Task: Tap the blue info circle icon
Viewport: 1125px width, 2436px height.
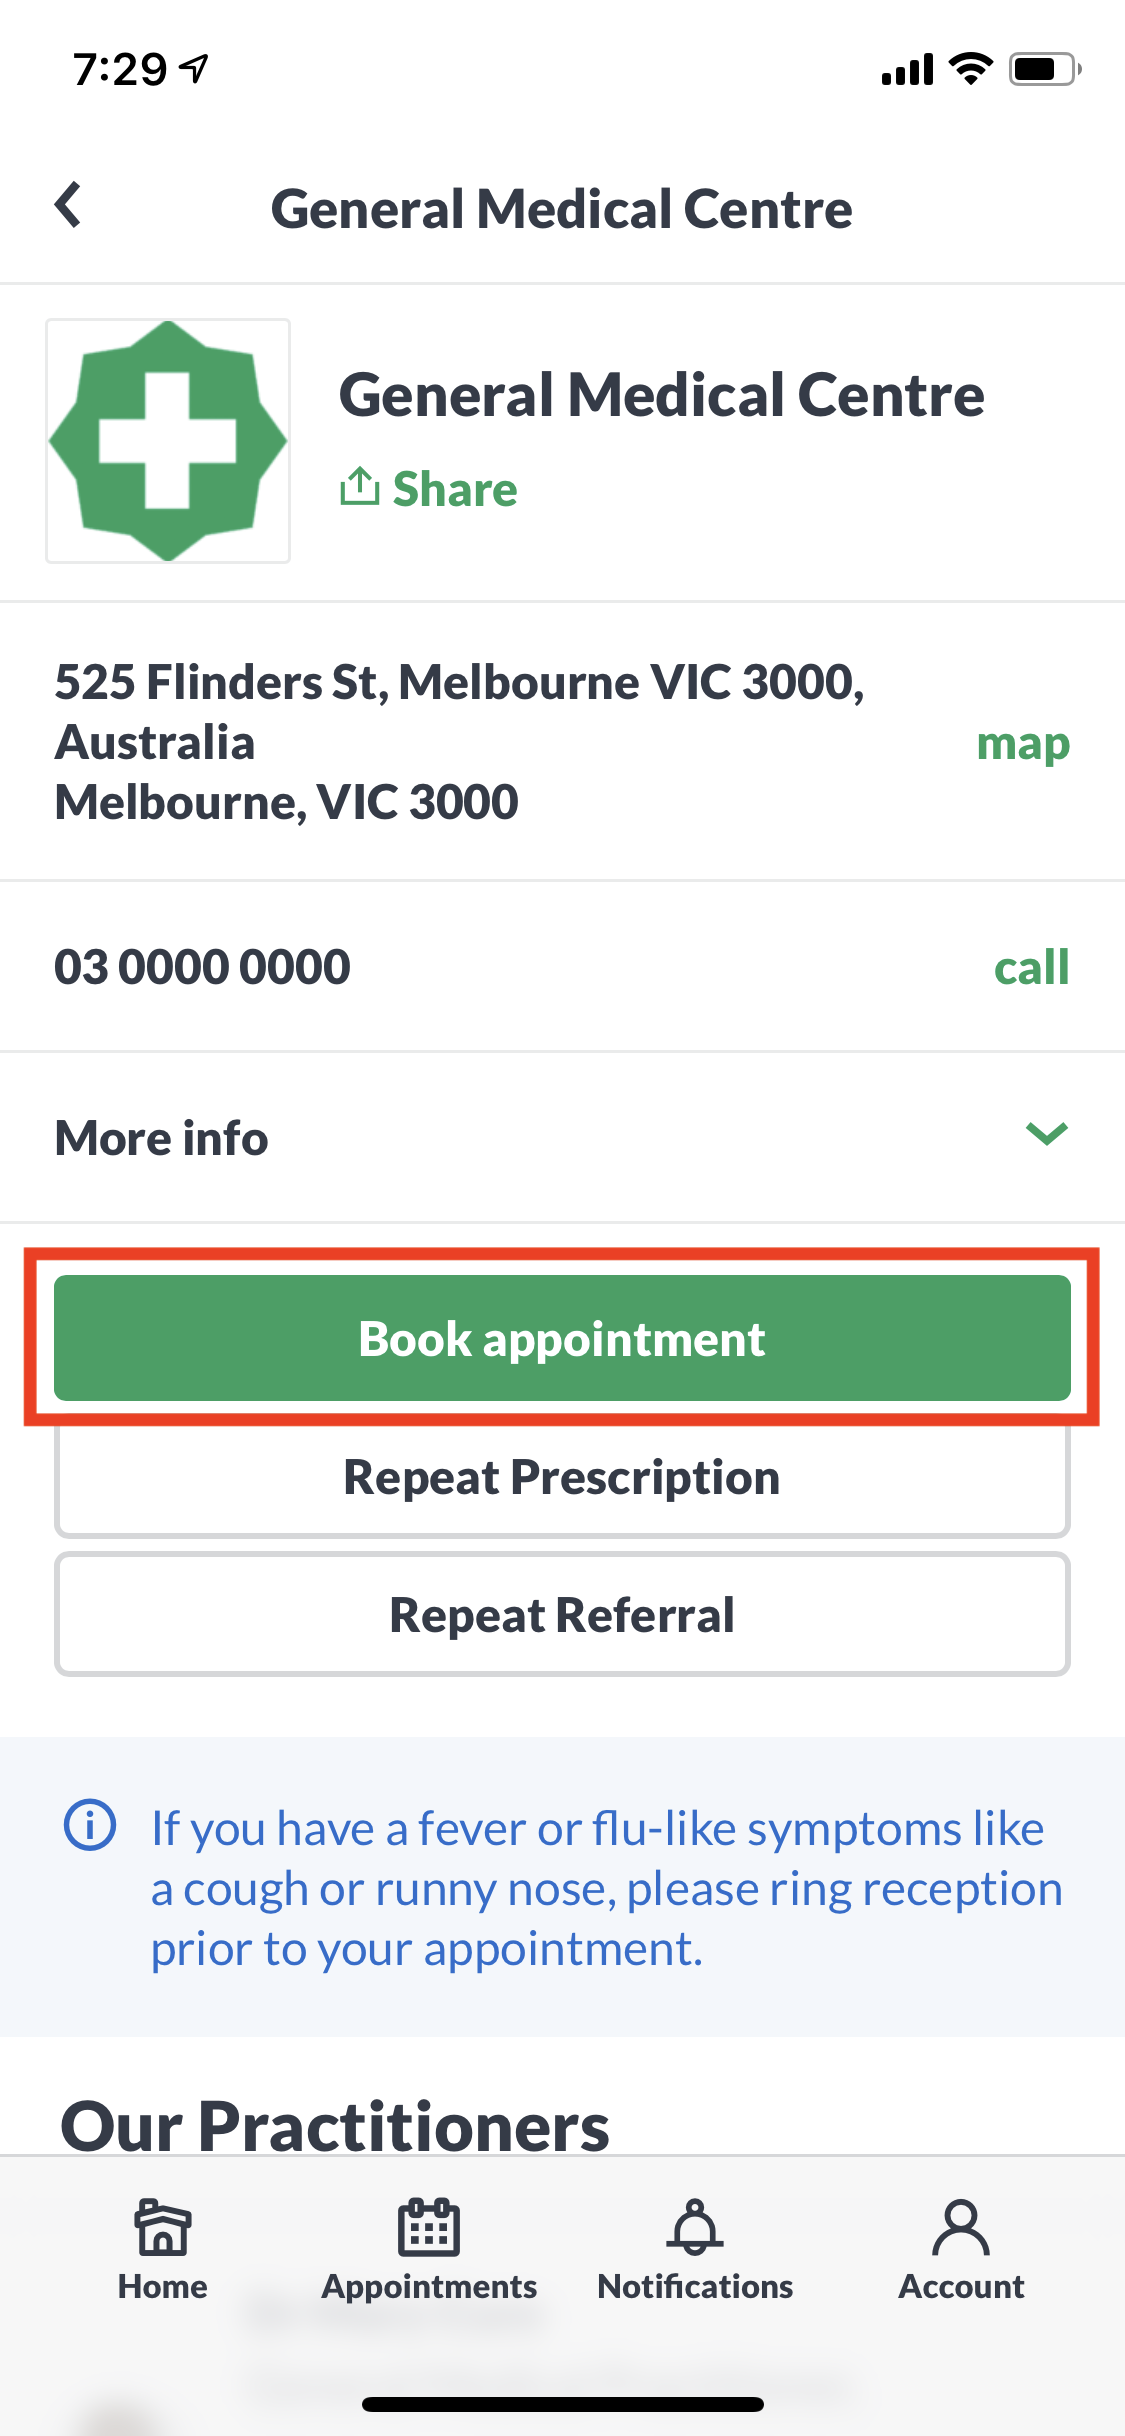Action: [x=90, y=1825]
